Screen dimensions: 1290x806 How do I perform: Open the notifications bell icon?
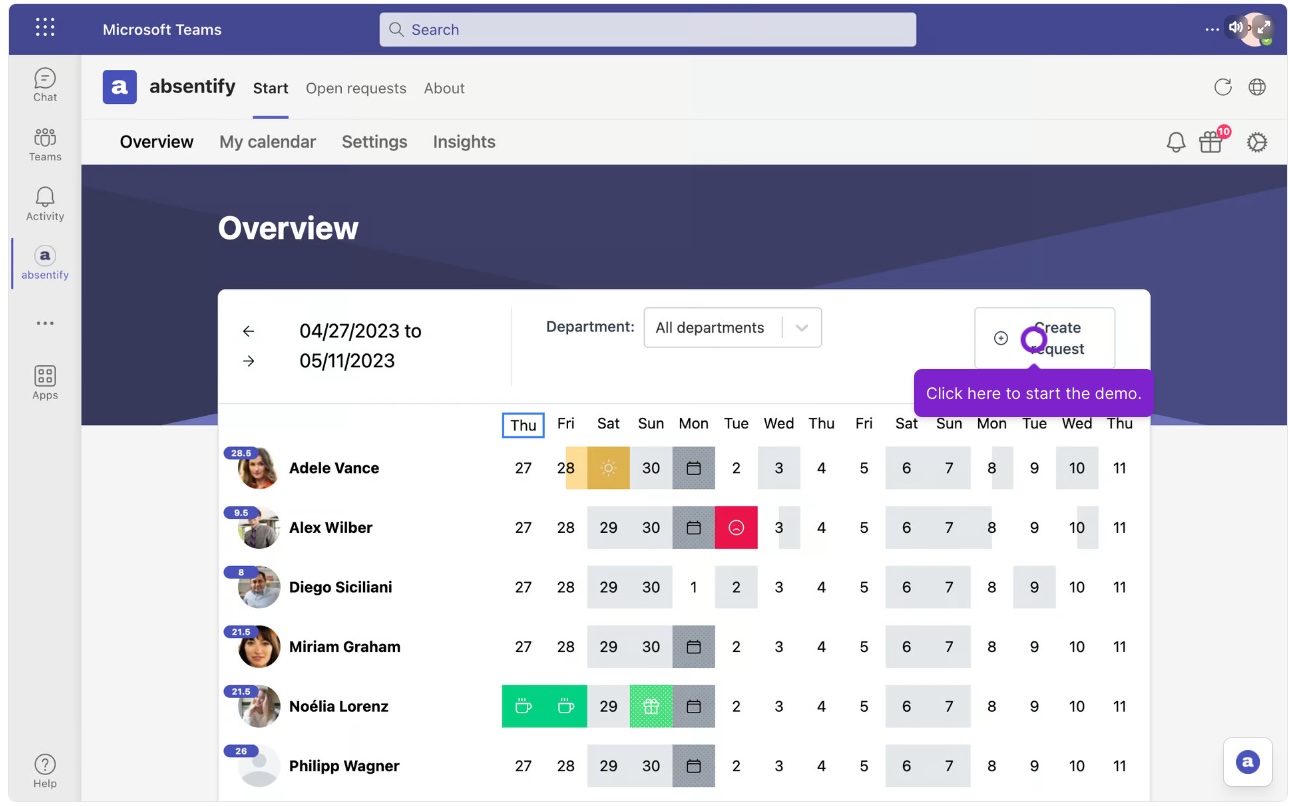point(1176,142)
